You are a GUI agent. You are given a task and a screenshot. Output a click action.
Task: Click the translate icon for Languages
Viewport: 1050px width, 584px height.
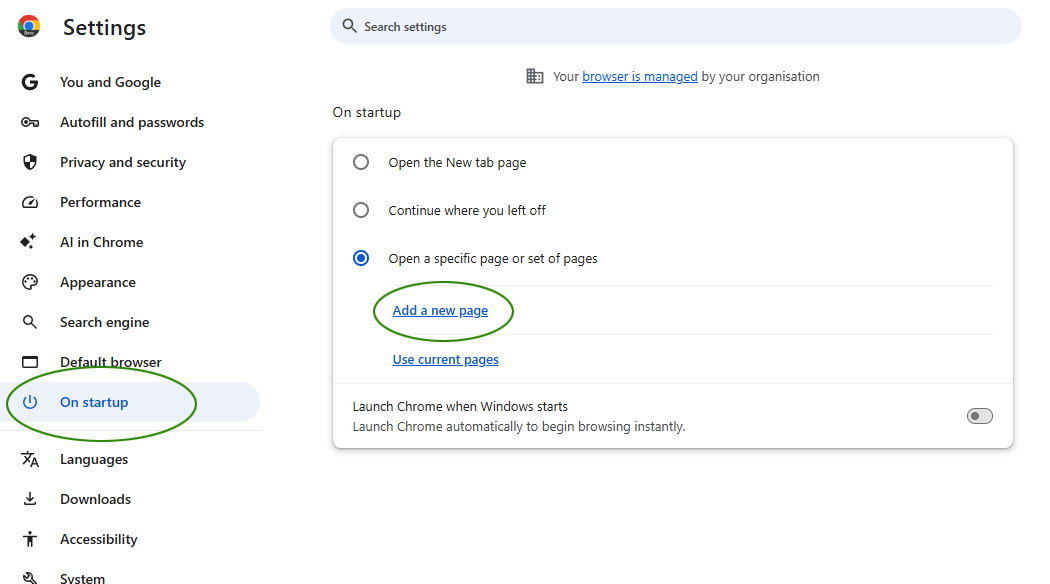pos(29,459)
